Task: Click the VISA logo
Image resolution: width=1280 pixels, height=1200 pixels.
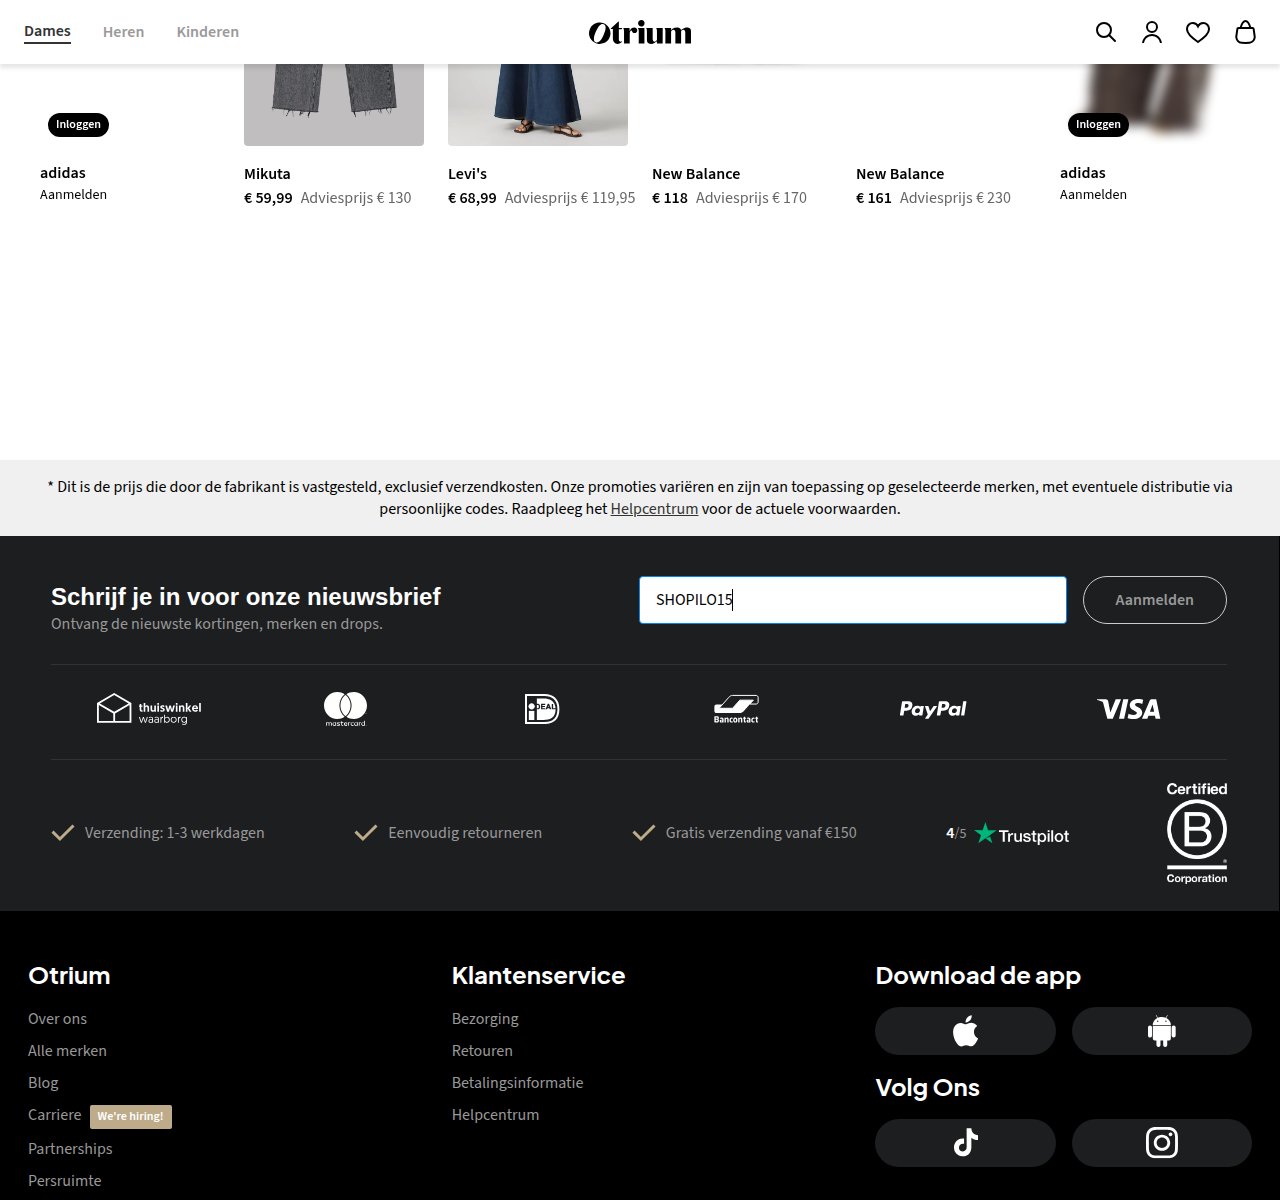Action: [1129, 709]
